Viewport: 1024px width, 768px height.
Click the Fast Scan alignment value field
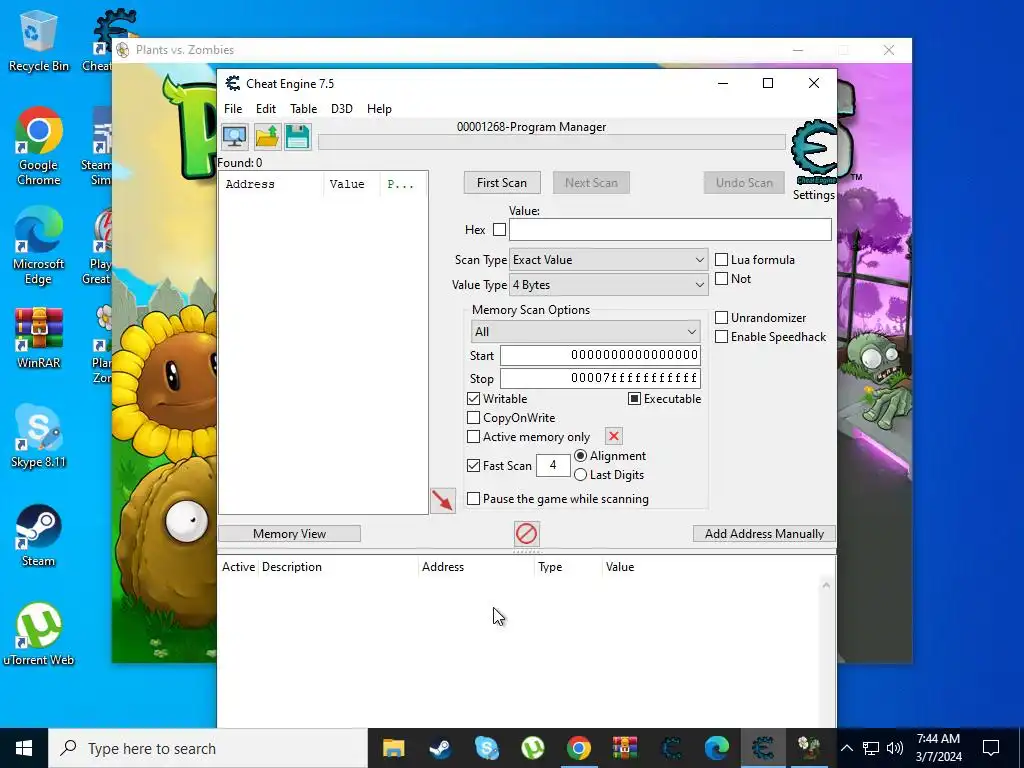point(553,465)
